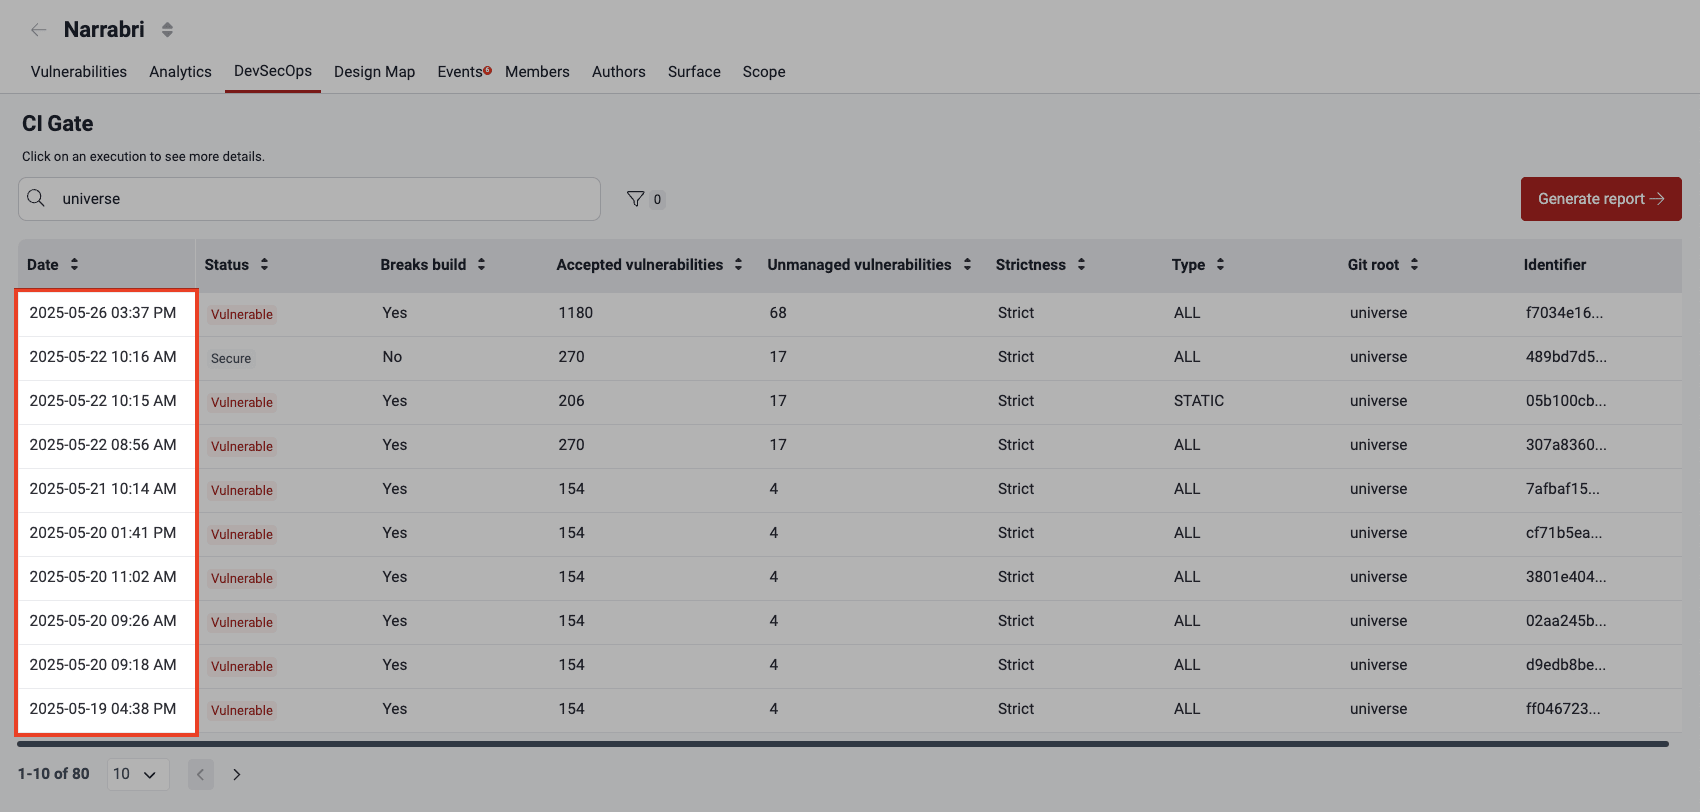Open the filter funnel icon
This screenshot has height=812, width=1700.
coord(635,199)
